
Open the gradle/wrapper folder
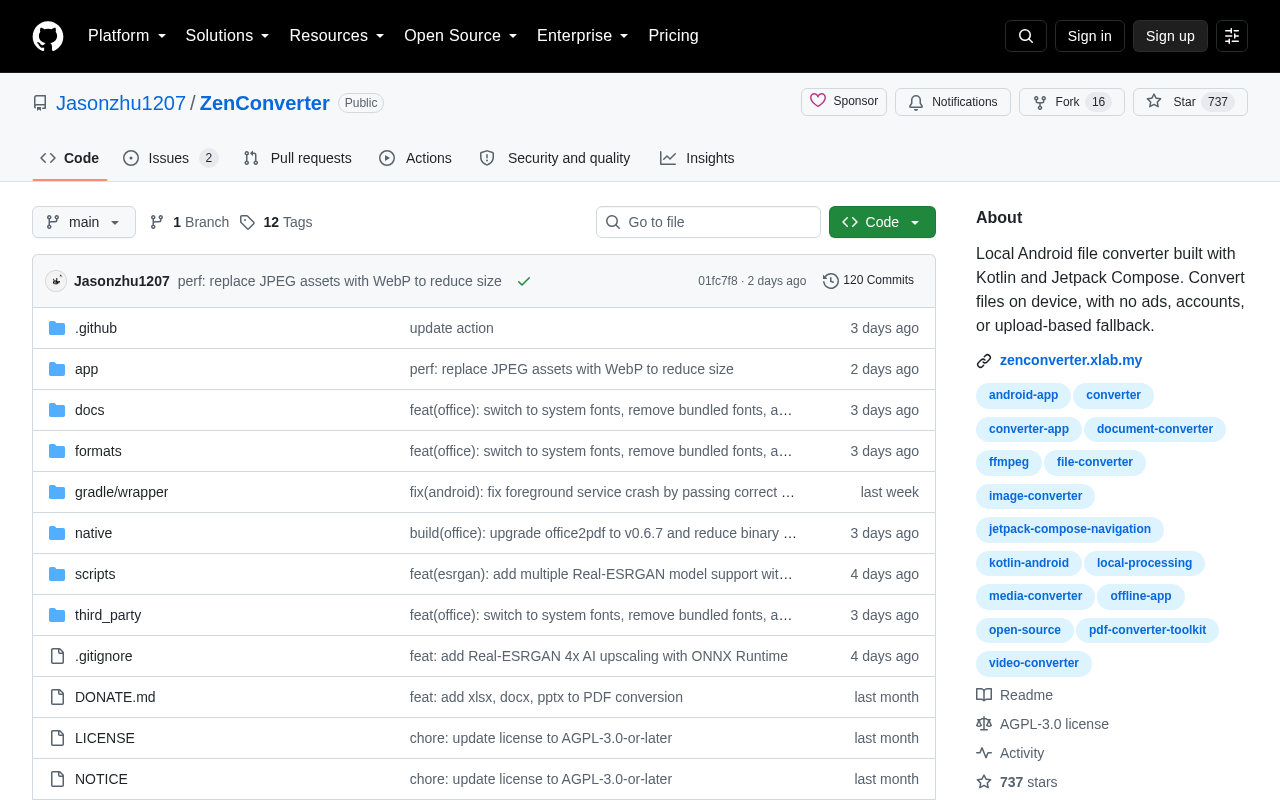(x=122, y=492)
